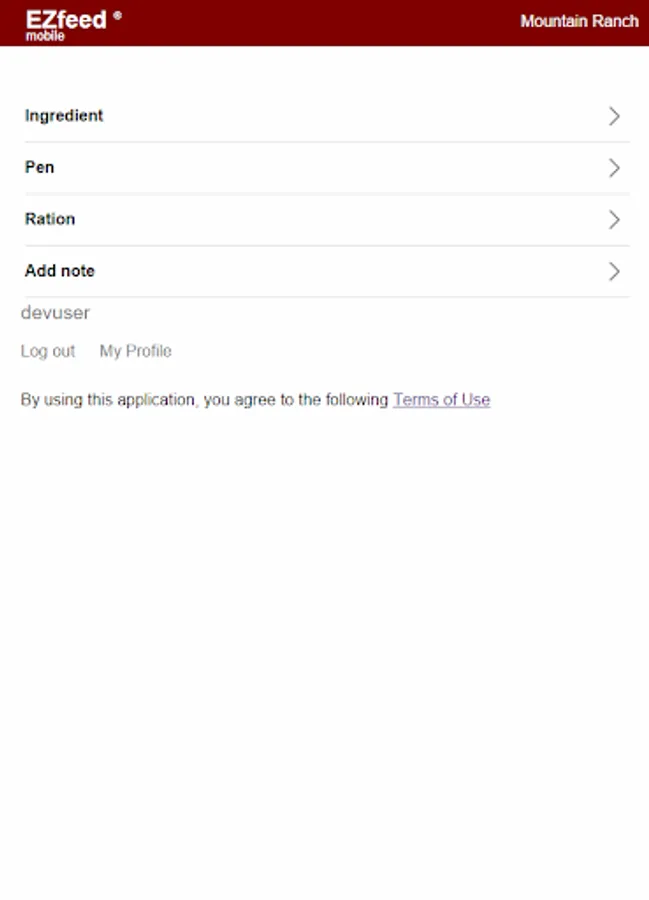Click the chevron arrow beside Ingredient
Screen dimensions: 649x900
point(614,116)
